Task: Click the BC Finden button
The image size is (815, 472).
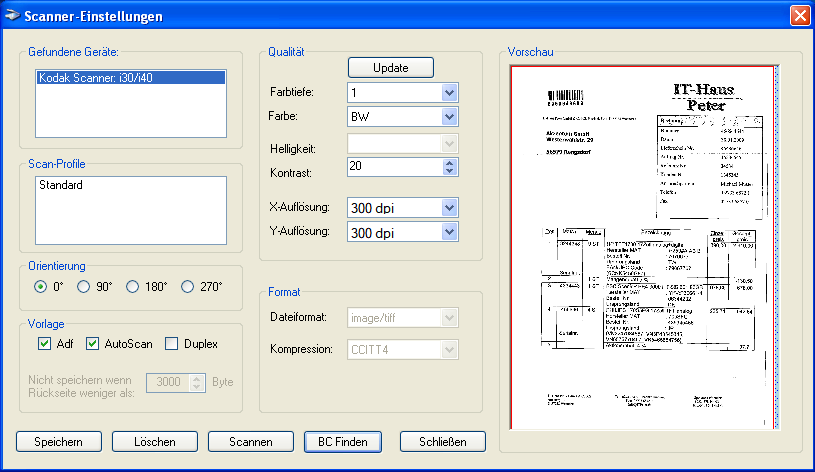Action: [343, 442]
